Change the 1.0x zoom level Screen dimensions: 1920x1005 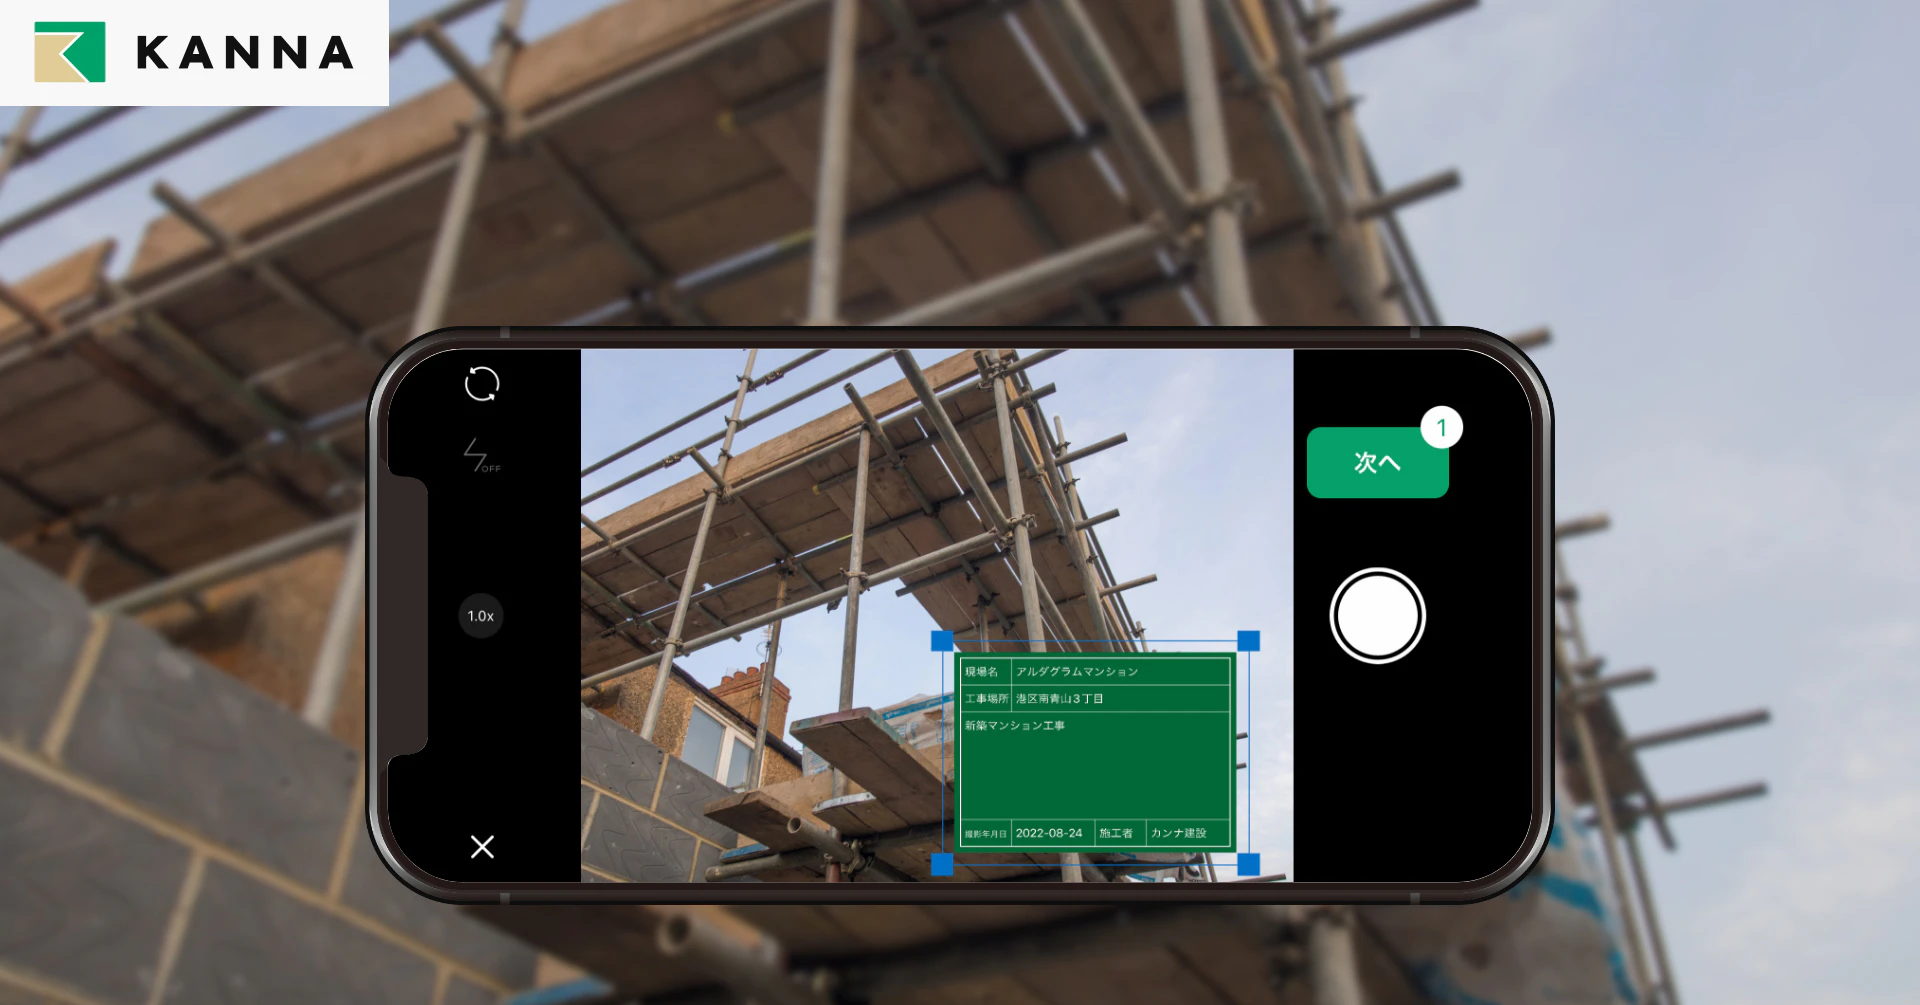pyautogui.click(x=481, y=616)
